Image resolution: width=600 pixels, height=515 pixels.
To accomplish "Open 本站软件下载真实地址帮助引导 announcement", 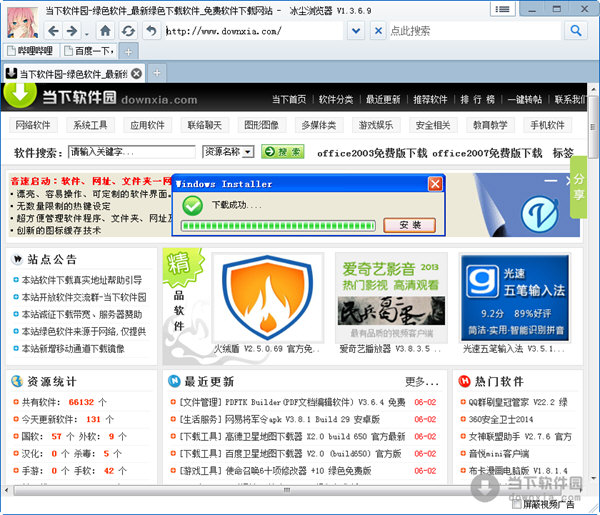I will click(82, 280).
